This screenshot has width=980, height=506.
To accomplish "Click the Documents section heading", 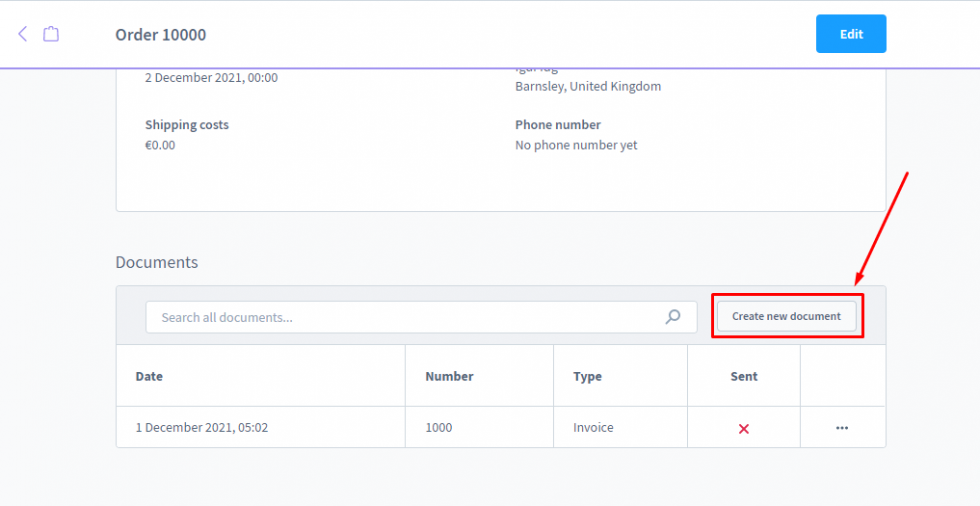I will (157, 263).
